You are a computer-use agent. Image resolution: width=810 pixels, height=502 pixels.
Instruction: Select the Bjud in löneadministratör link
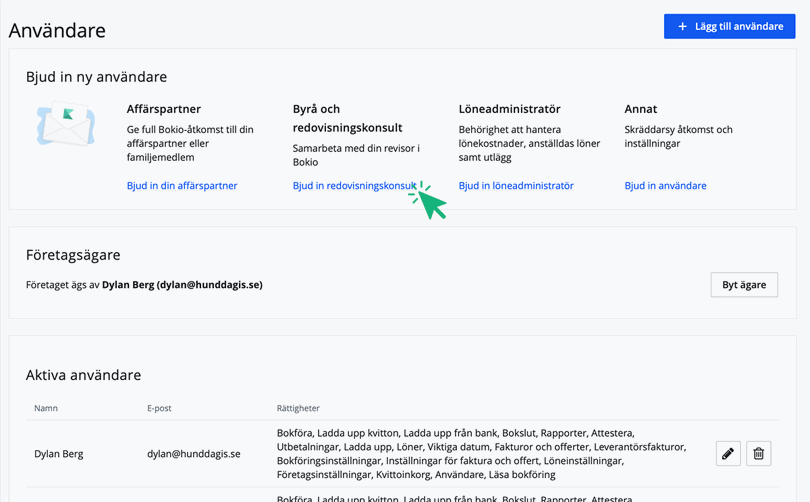click(x=516, y=186)
